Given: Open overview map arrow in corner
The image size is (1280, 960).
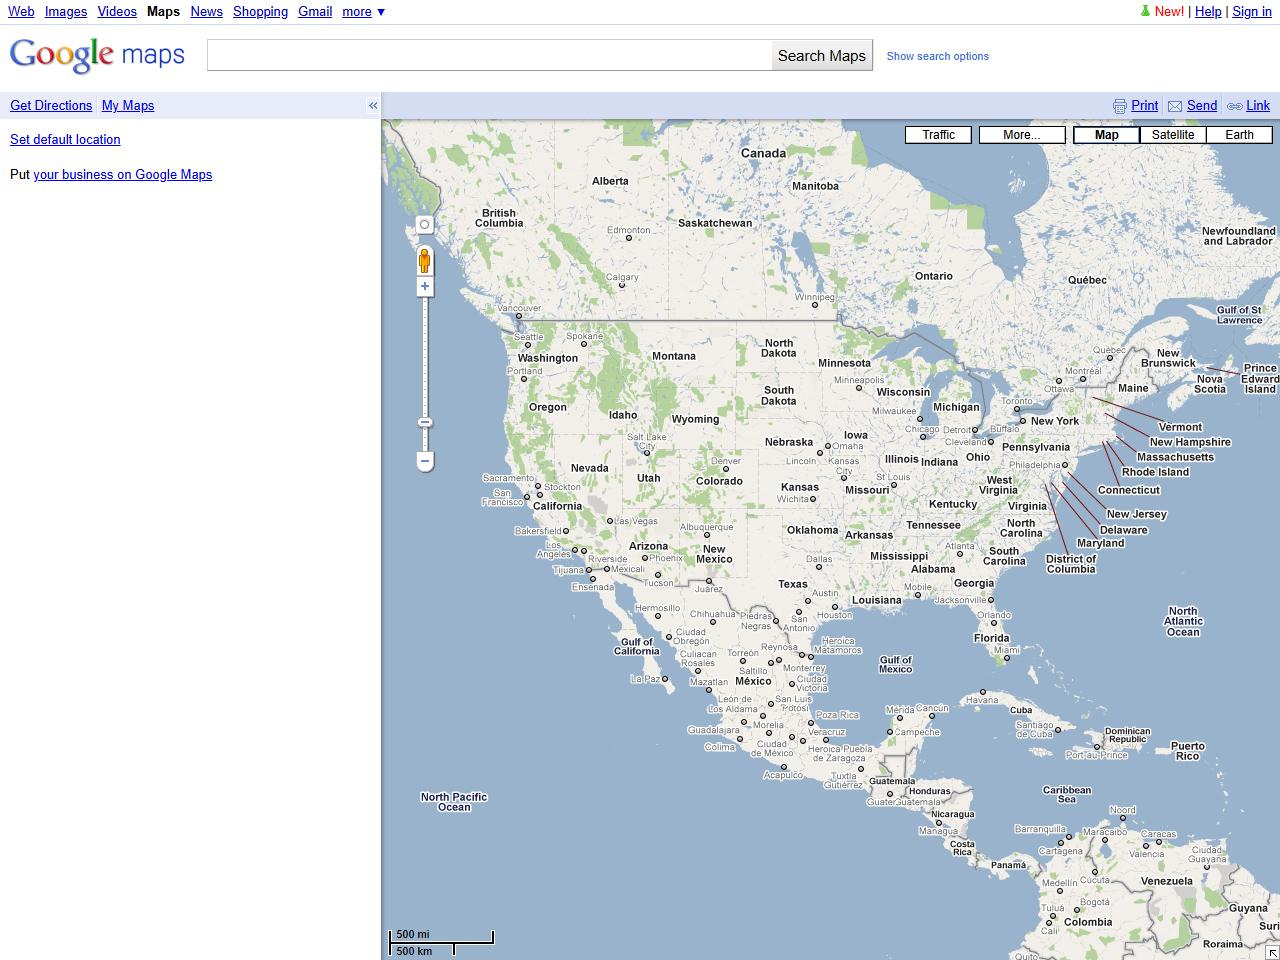Looking at the screenshot, I should coord(1272,952).
